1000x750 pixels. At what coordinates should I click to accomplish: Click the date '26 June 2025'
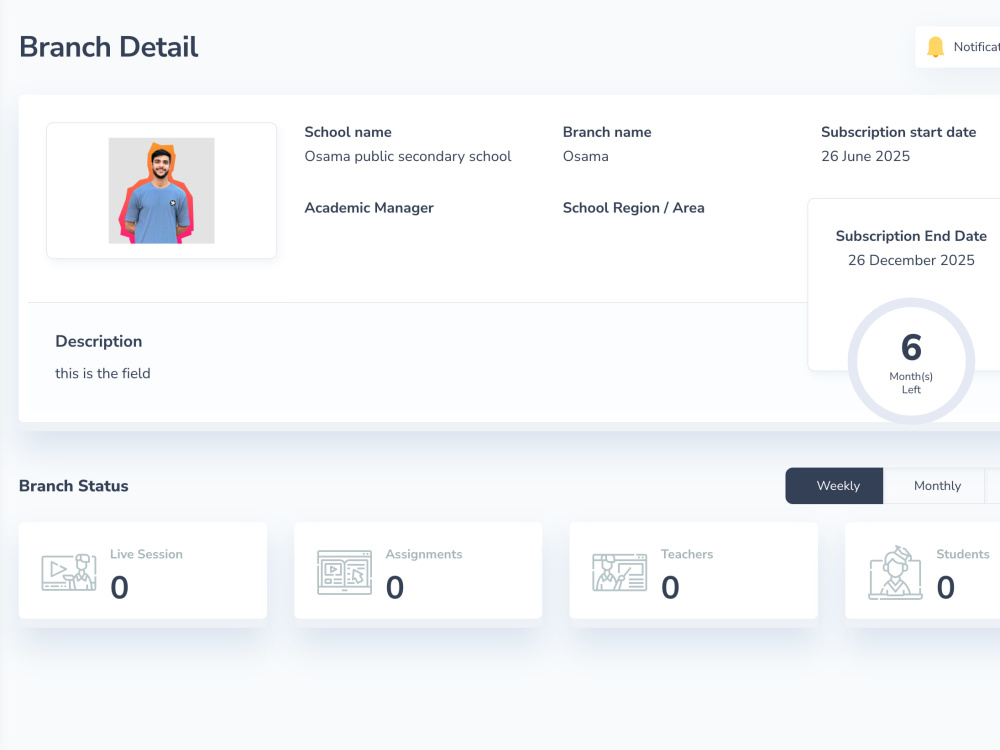coord(865,156)
